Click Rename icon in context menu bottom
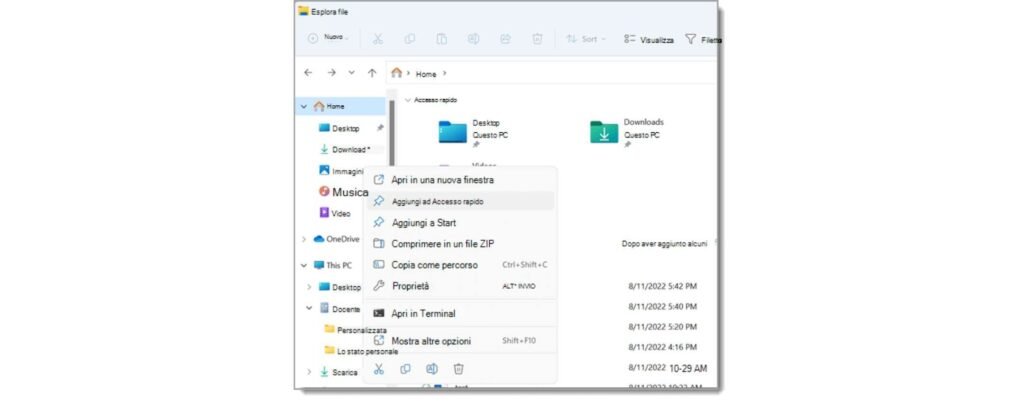Viewport: 1024px width, 402px height. tap(432, 369)
